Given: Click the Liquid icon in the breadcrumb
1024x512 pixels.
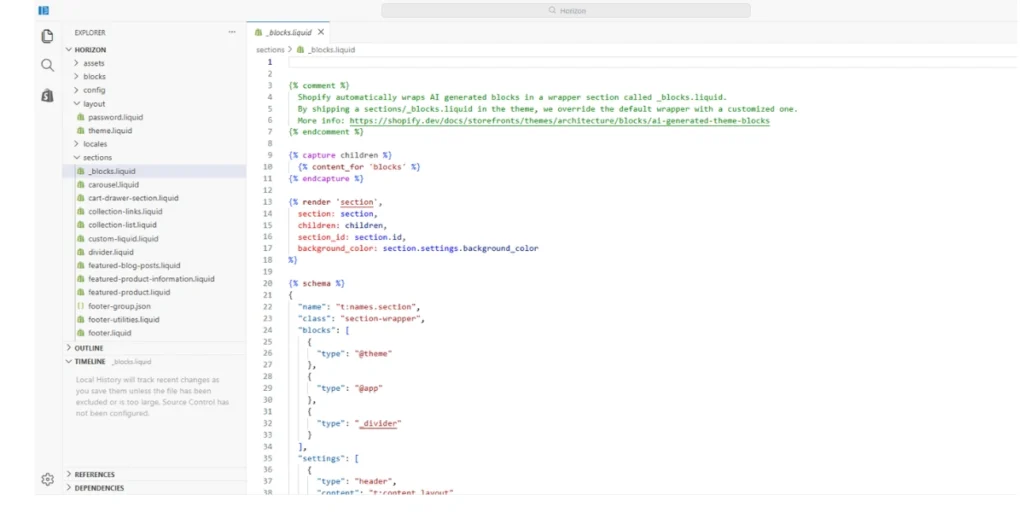Looking at the screenshot, I should click(300, 50).
